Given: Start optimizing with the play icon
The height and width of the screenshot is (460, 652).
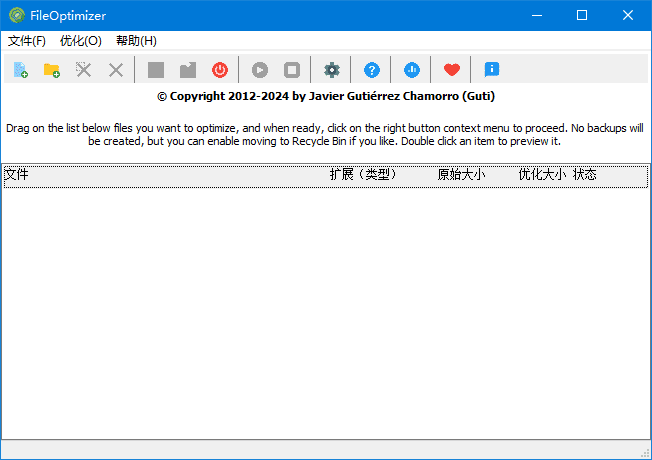Looking at the screenshot, I should 260,70.
